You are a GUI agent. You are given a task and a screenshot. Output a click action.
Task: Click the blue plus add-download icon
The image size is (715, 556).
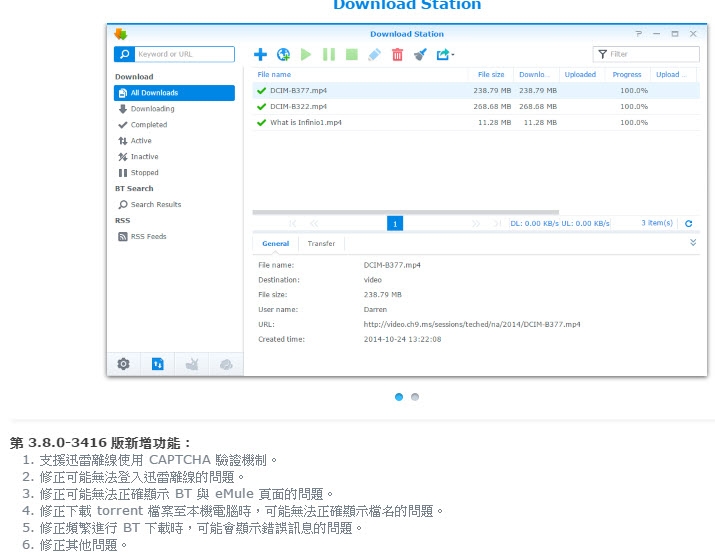260,55
